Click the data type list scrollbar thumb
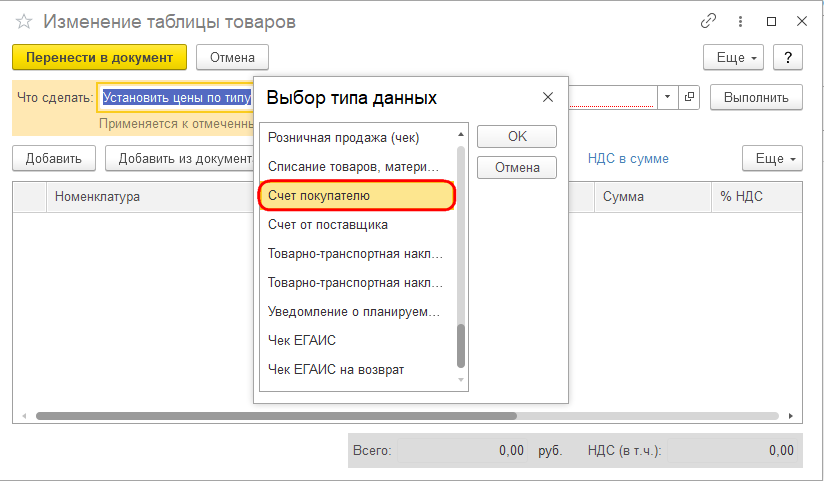 click(461, 346)
